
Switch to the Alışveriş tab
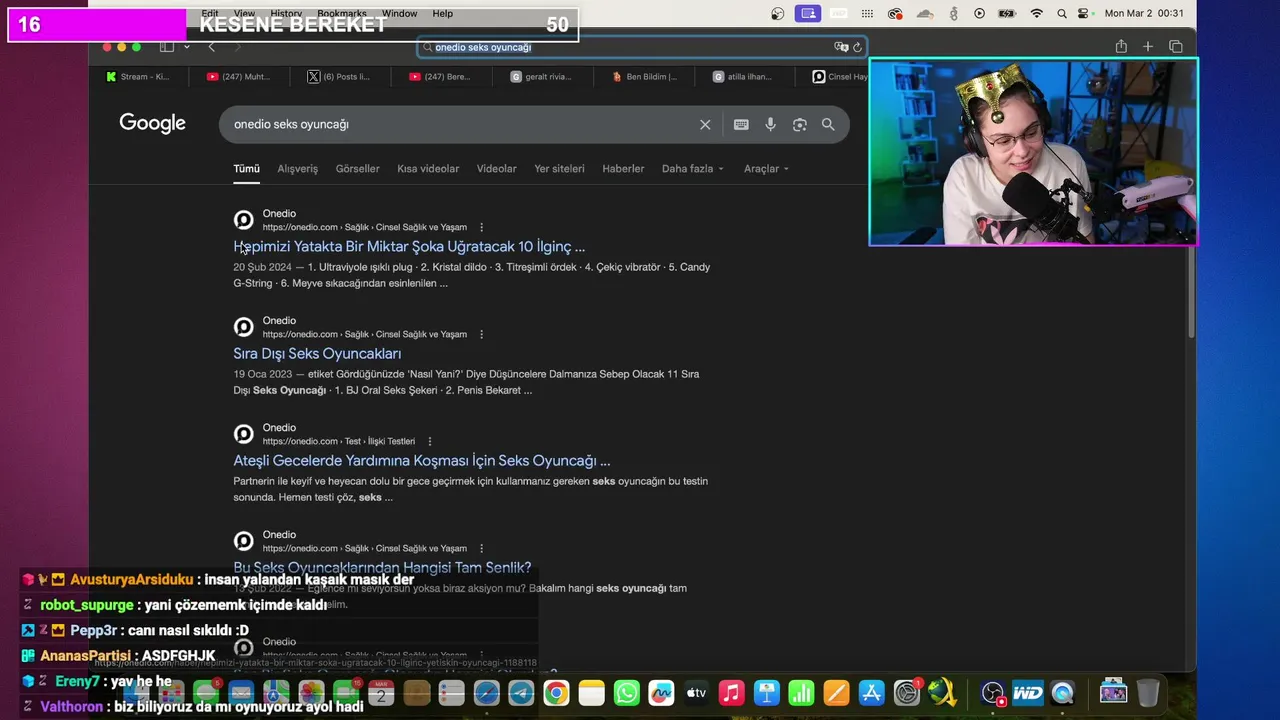pos(297,169)
